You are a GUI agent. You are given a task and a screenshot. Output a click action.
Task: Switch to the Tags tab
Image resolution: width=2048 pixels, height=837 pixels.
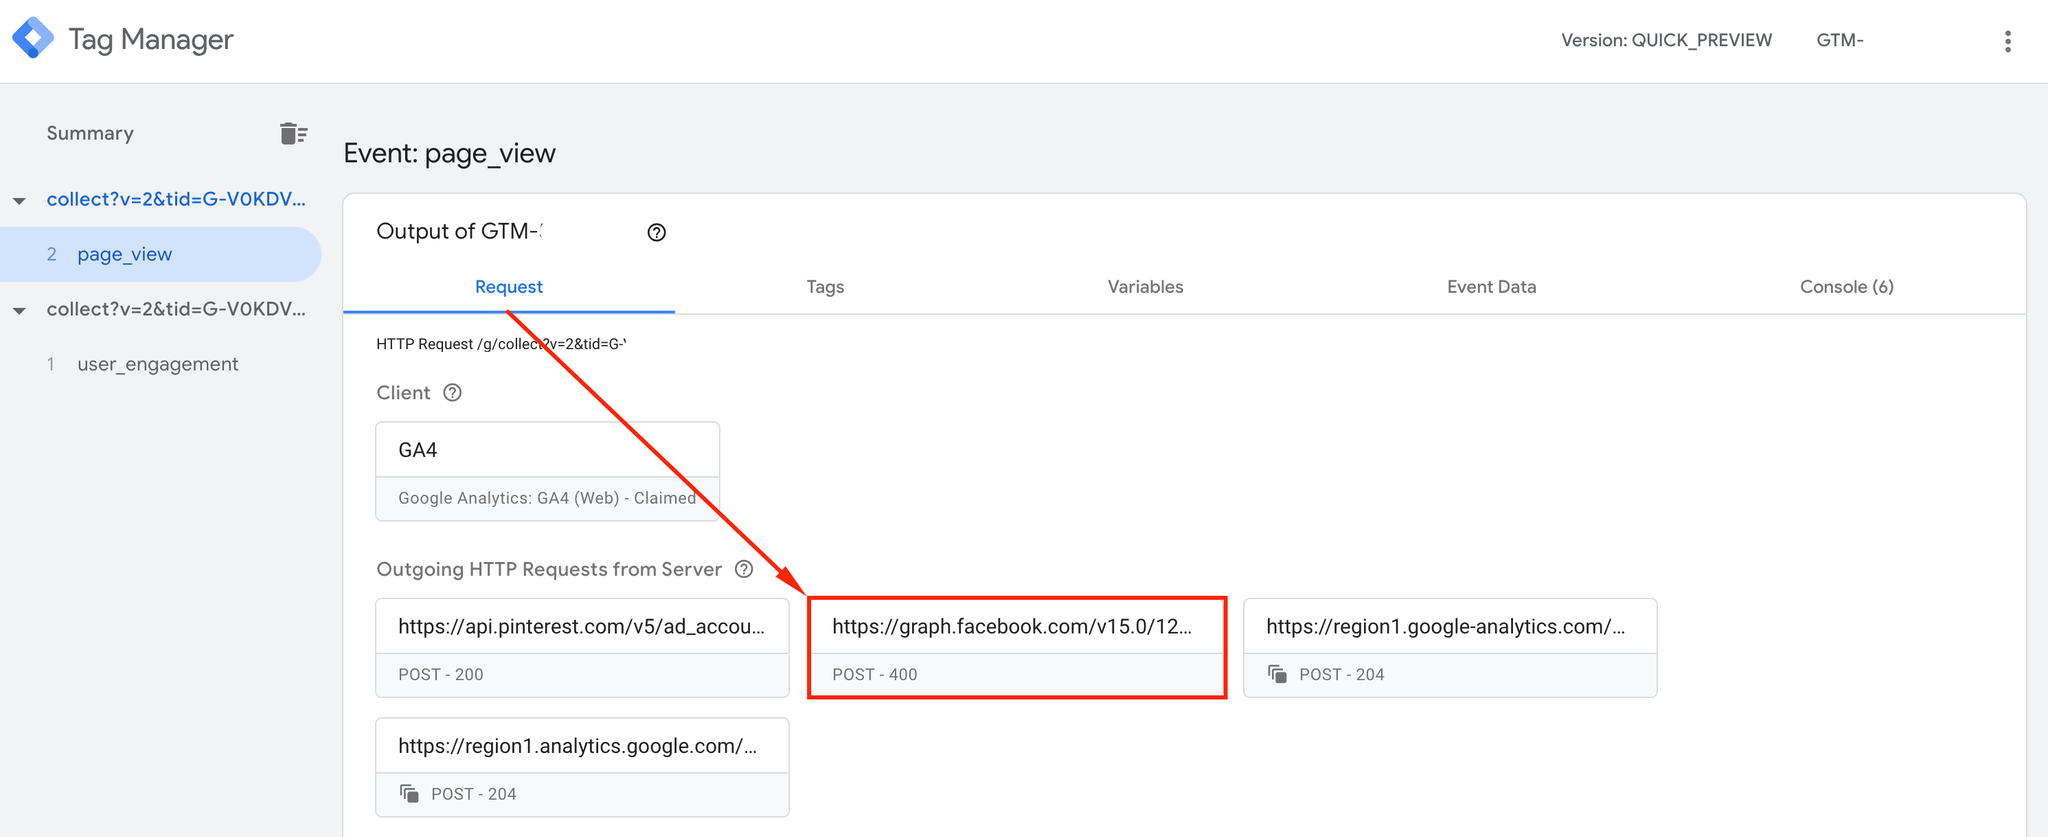pyautogui.click(x=825, y=287)
